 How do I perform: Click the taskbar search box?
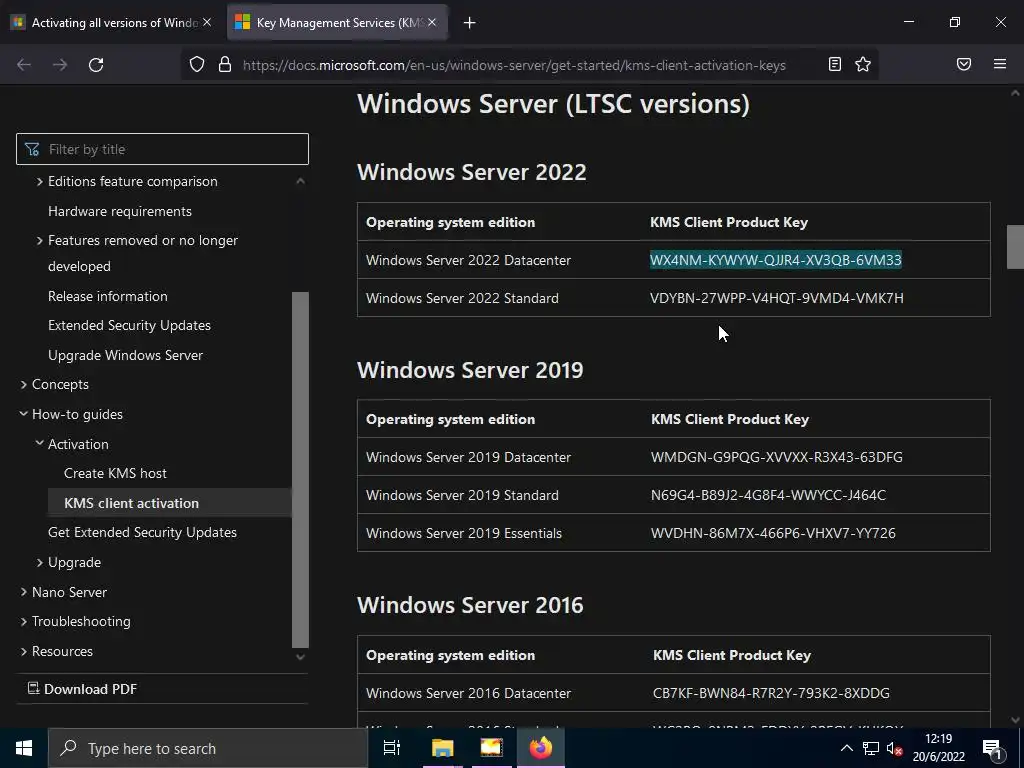pyautogui.click(x=208, y=748)
